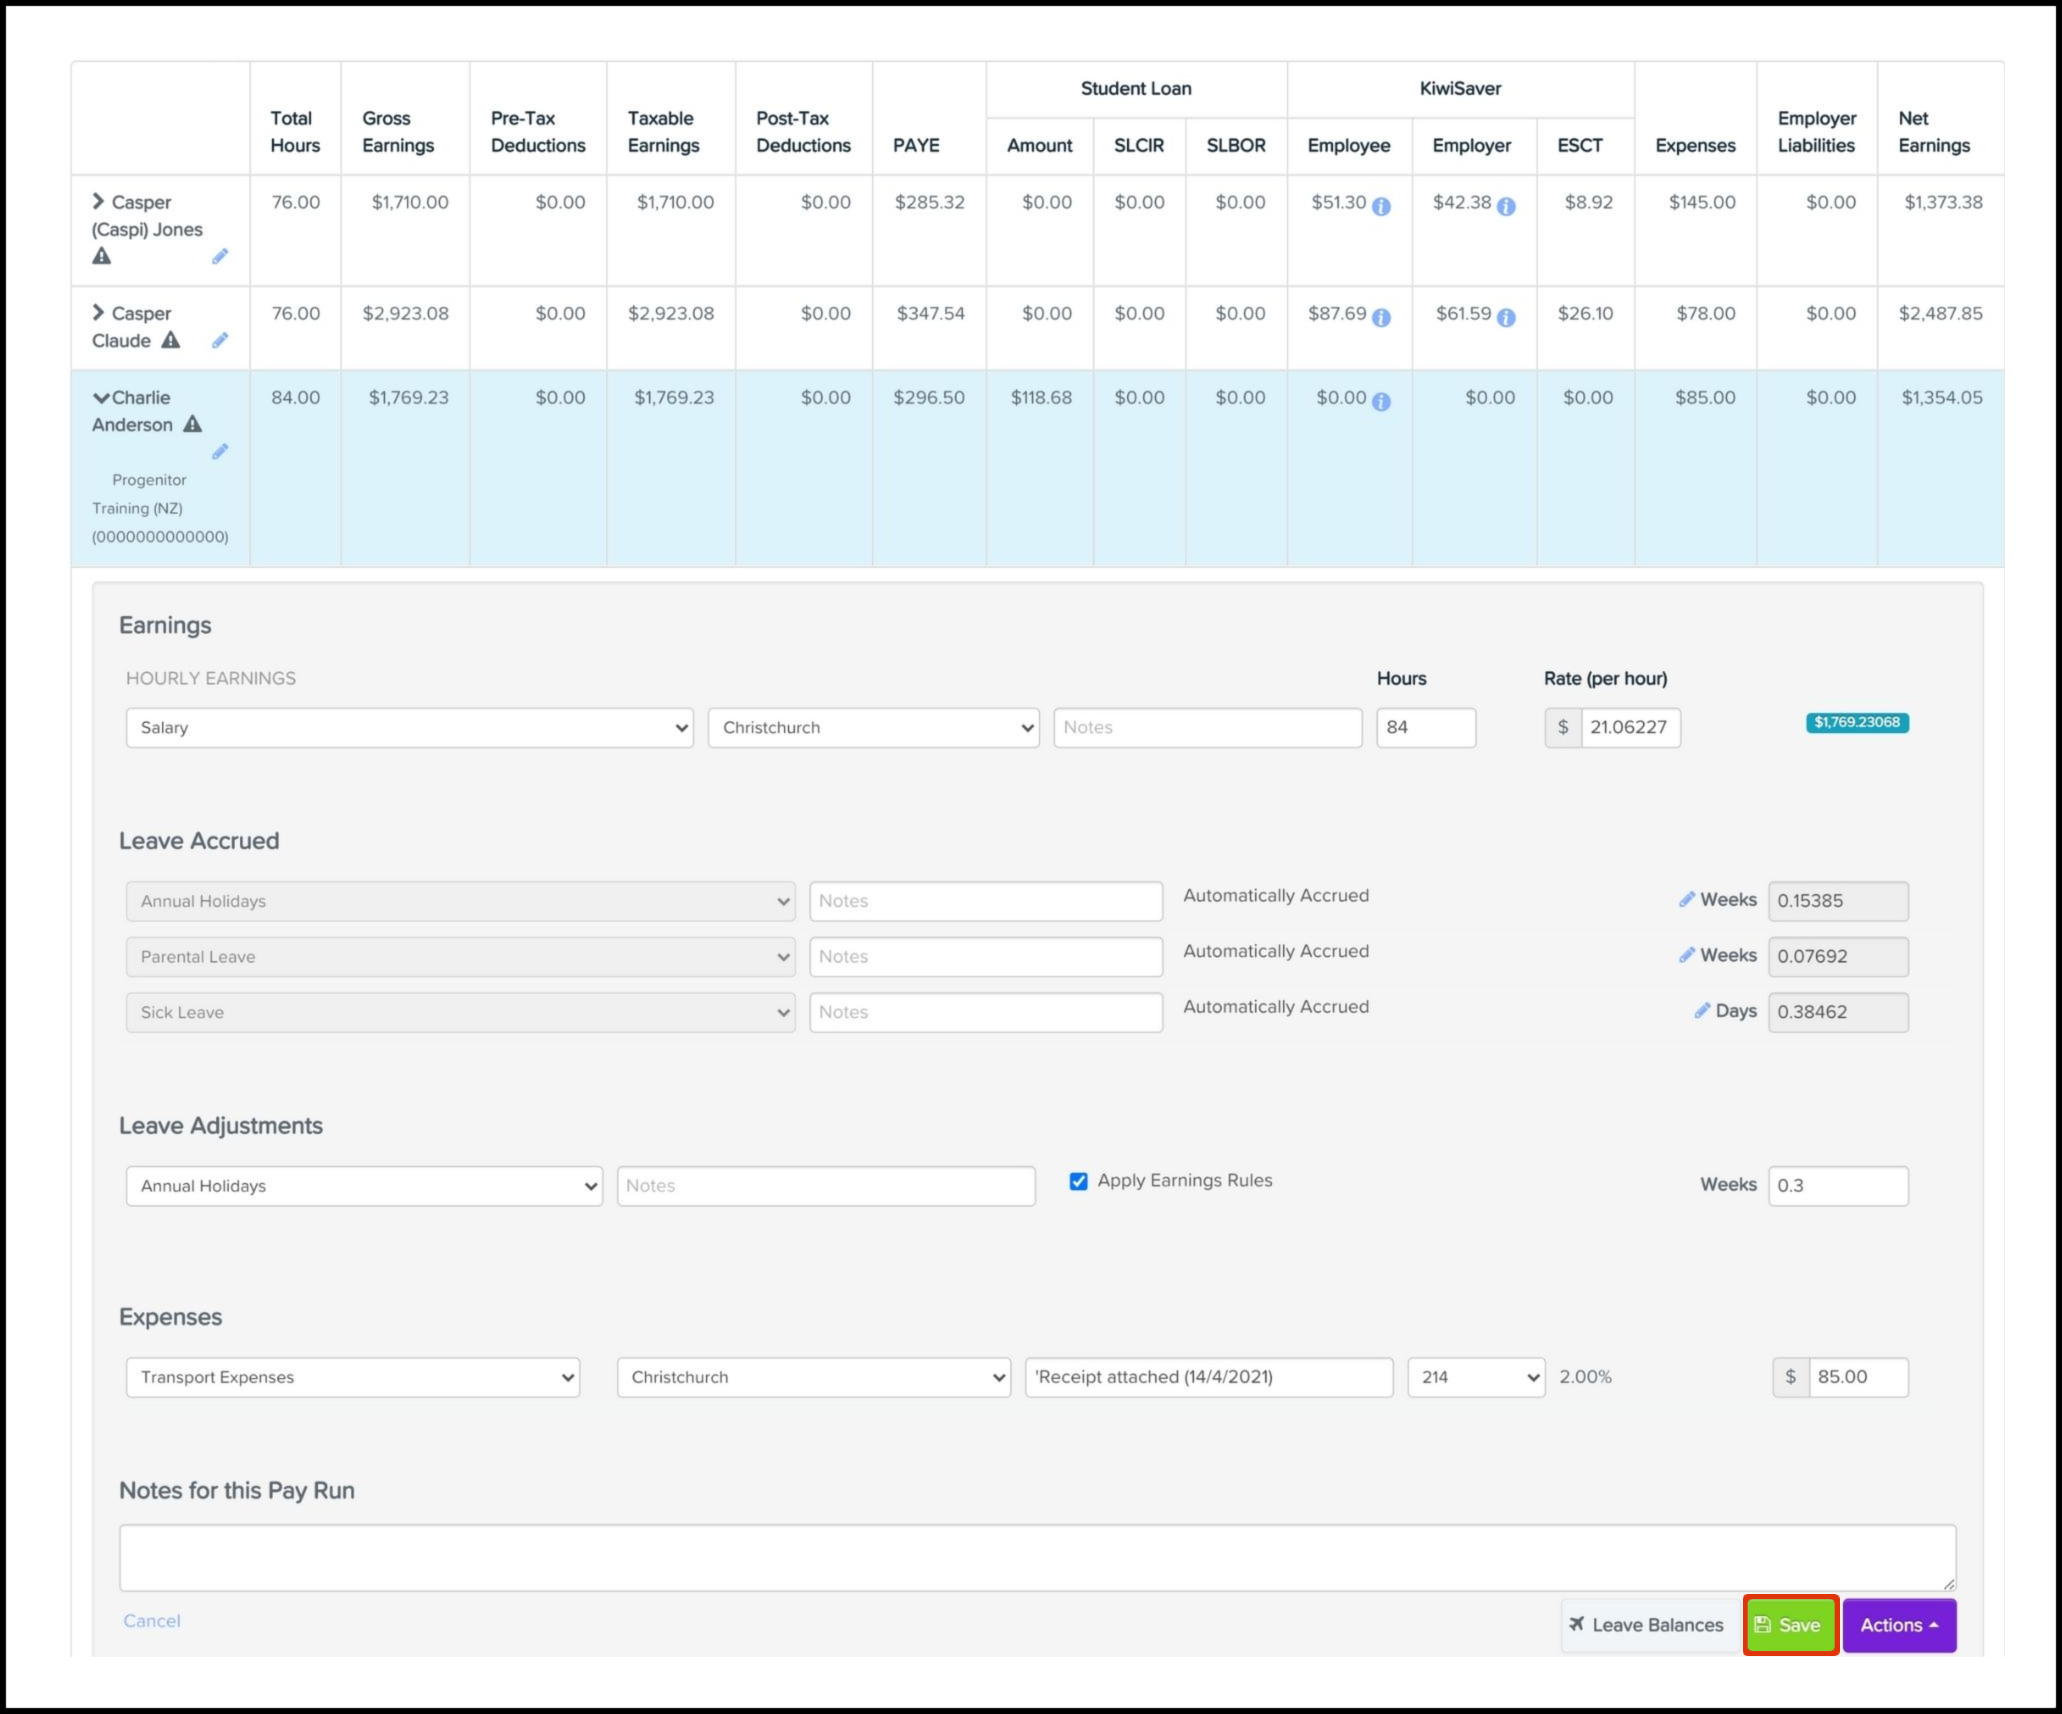
Task: Expand Casper (Caspi) Jones row
Action: [x=98, y=202]
